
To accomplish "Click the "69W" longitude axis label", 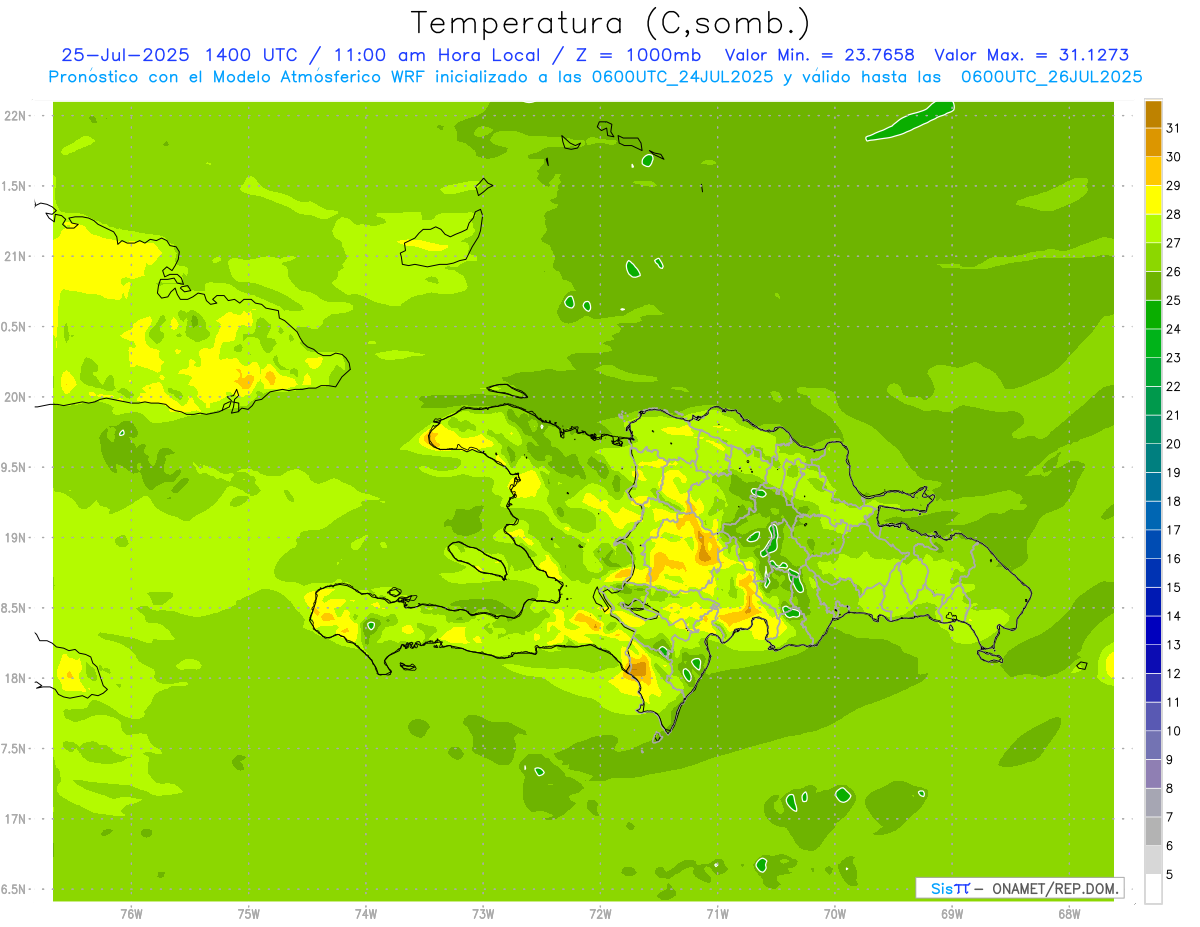I will coord(952,914).
